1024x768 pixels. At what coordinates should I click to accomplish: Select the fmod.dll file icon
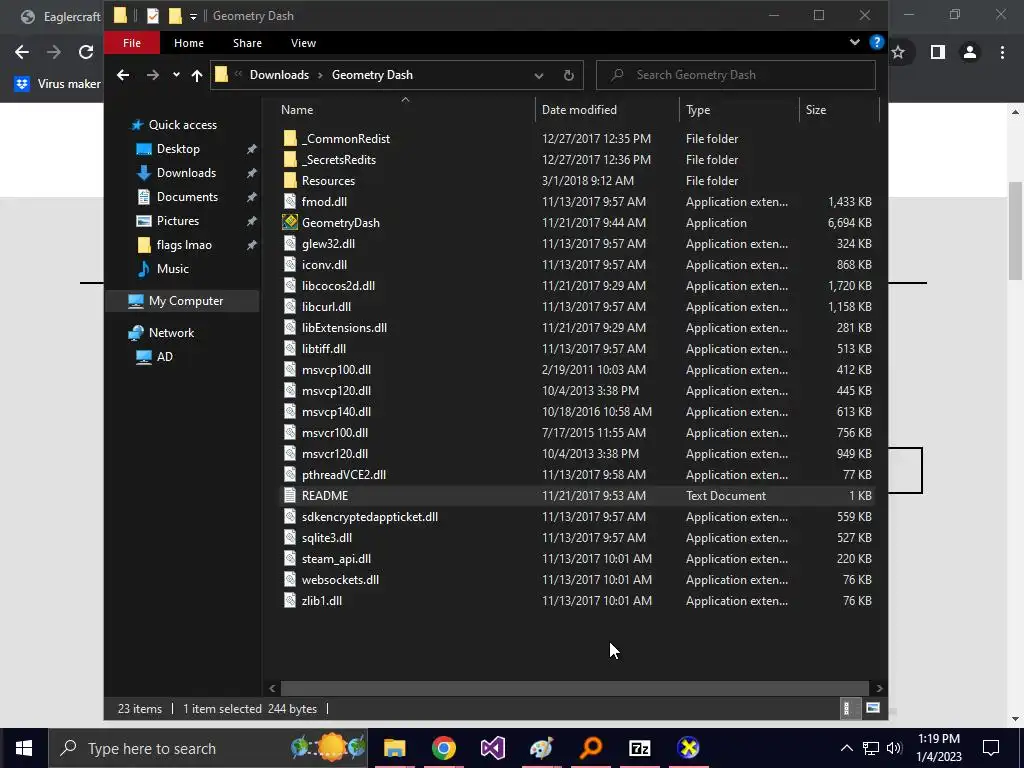(290, 202)
